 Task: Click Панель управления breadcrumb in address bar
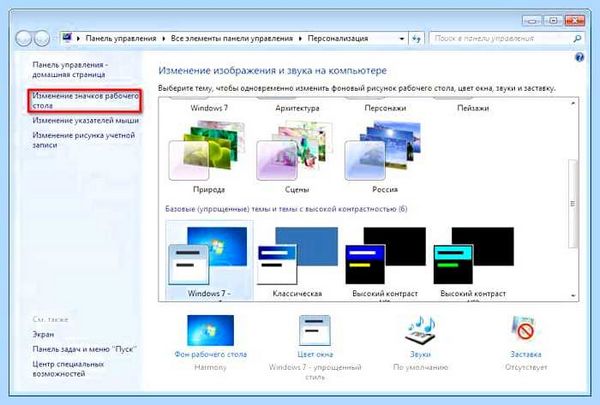point(121,39)
